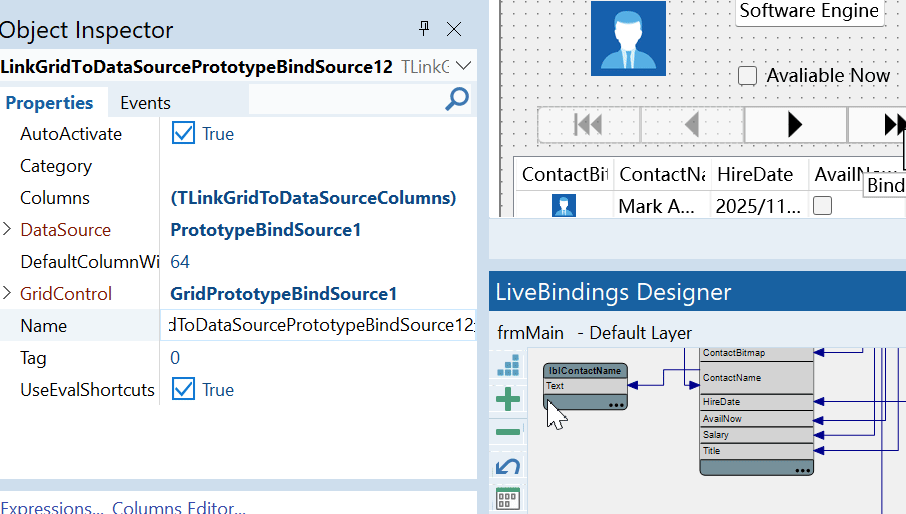The height and width of the screenshot is (514, 906).
Task: Toggle the UseEvalShortcuts checkbox
Action: [183, 390]
